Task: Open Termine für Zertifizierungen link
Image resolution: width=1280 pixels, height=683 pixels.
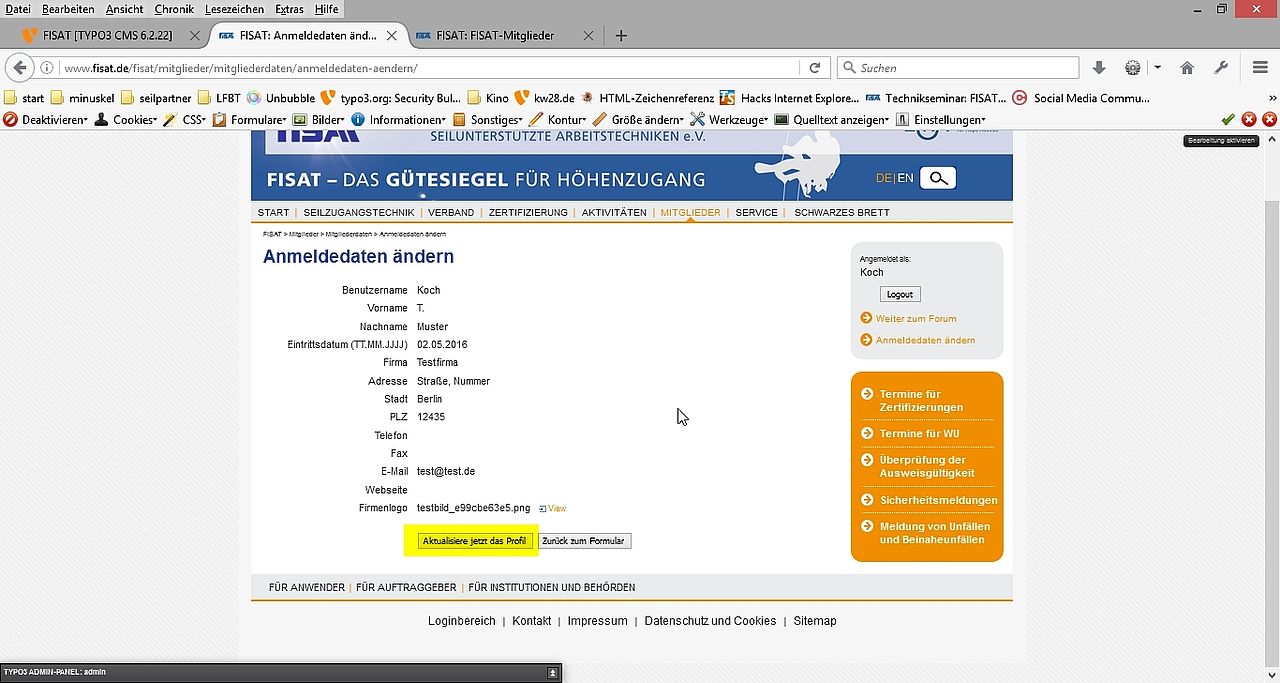Action: 921,400
